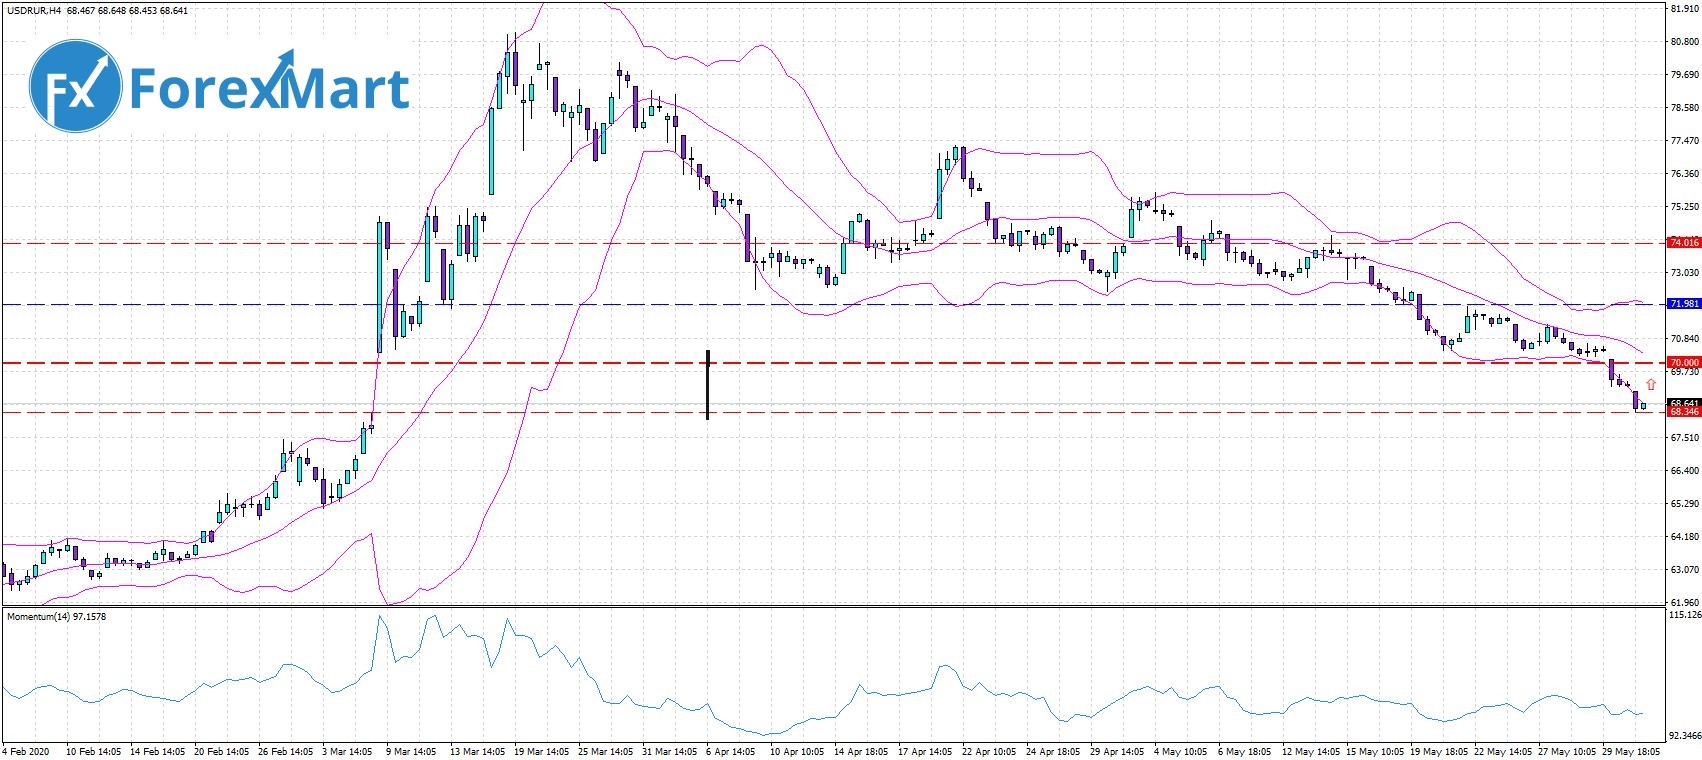Click the 9 Mar 14:05 time label

click(x=410, y=750)
